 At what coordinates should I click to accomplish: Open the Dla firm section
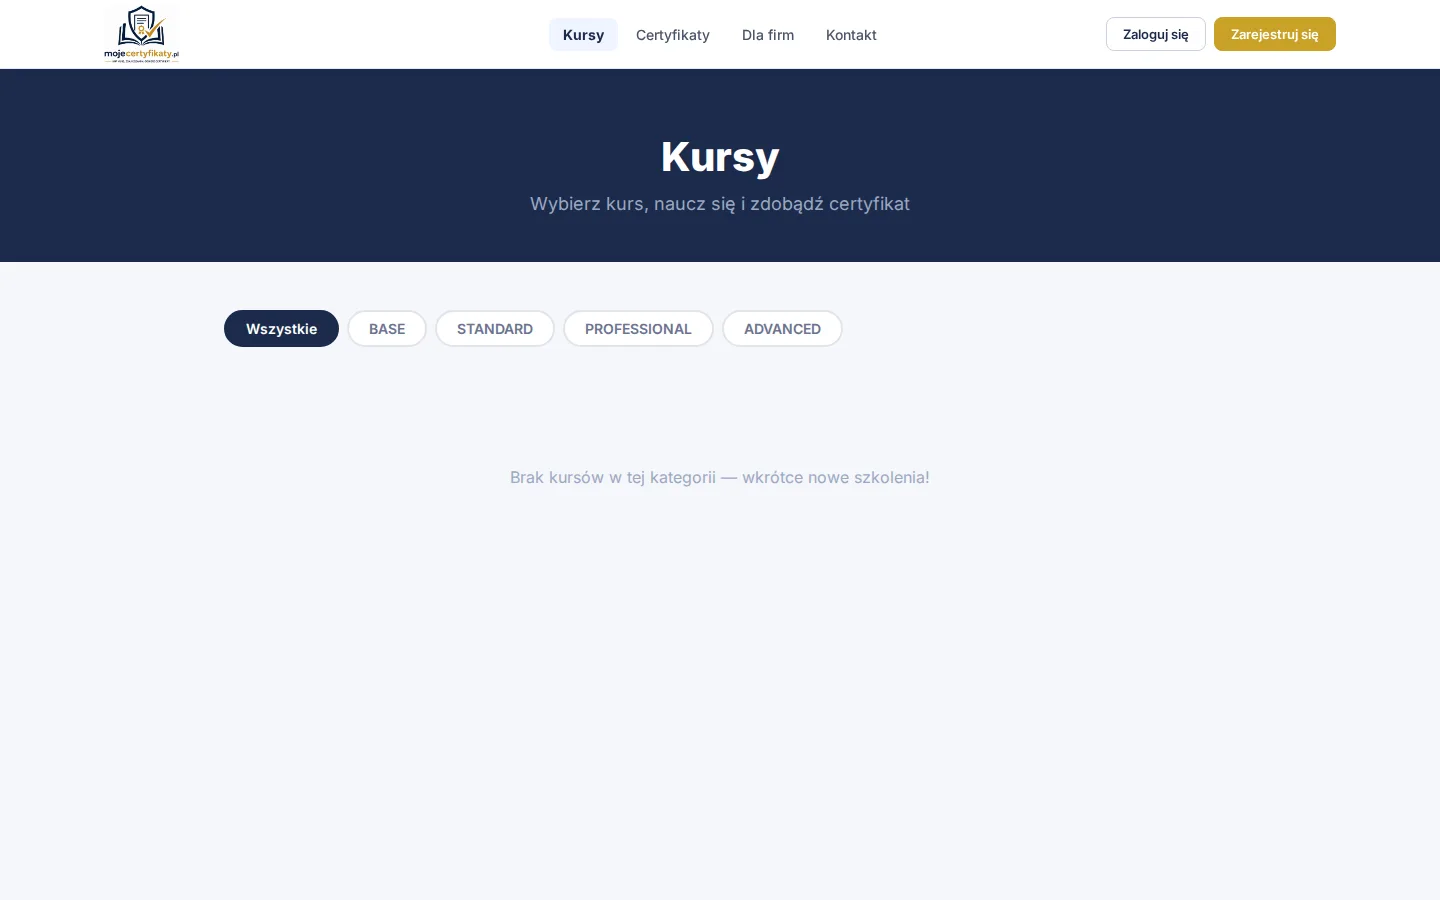coord(768,35)
